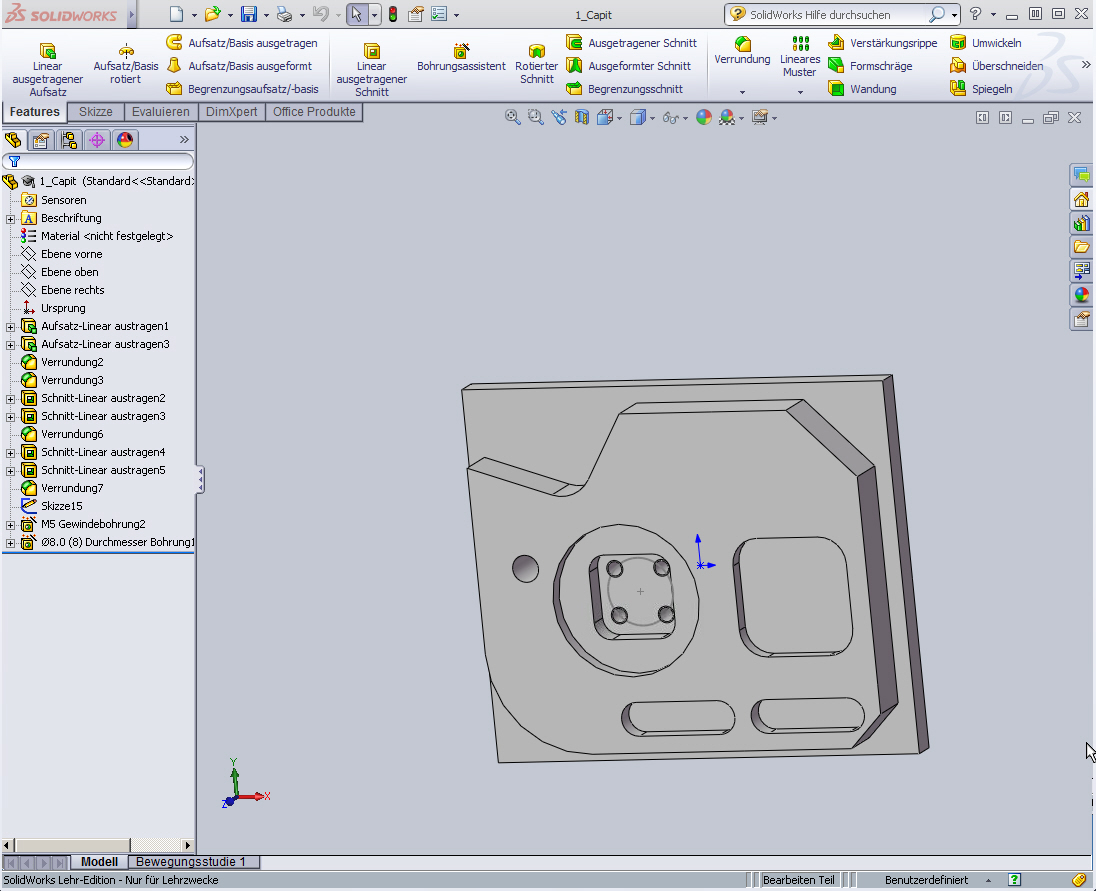Click the New document icon
The height and width of the screenshot is (891, 1096).
pos(177,14)
